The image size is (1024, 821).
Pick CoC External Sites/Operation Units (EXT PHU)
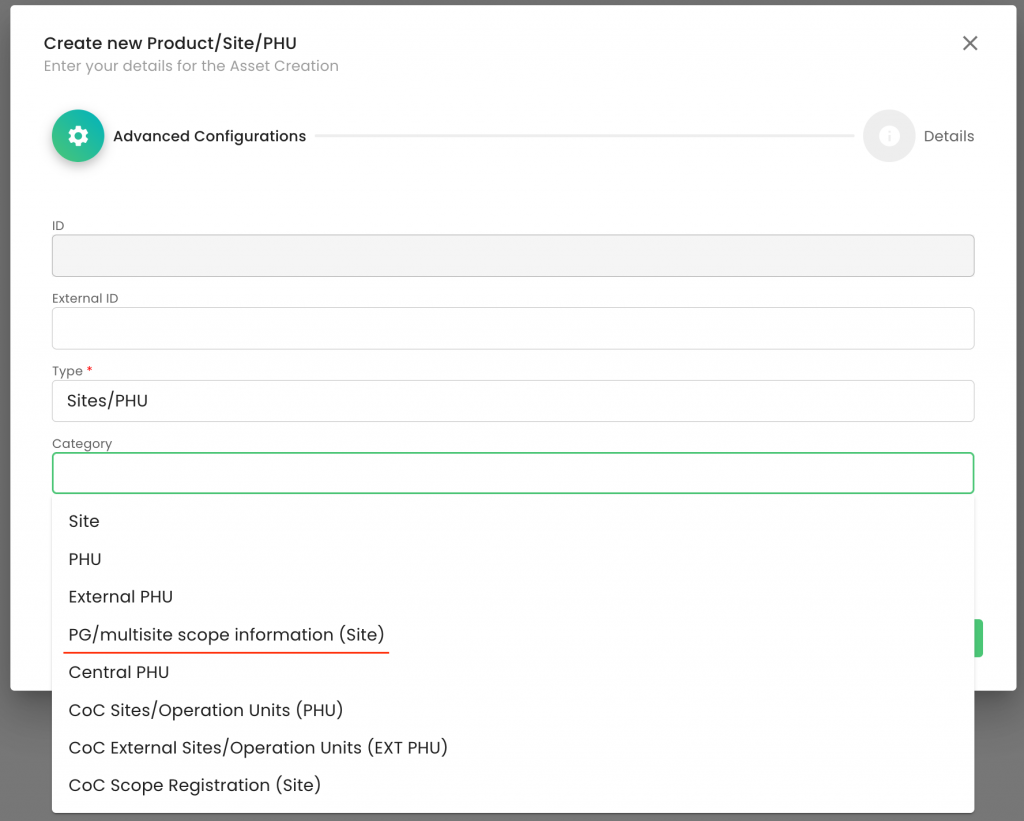pos(257,748)
